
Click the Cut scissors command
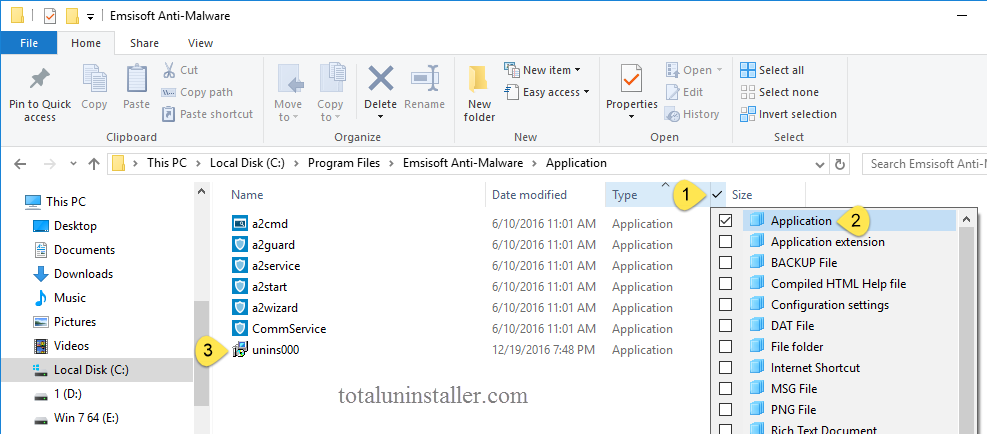point(179,70)
